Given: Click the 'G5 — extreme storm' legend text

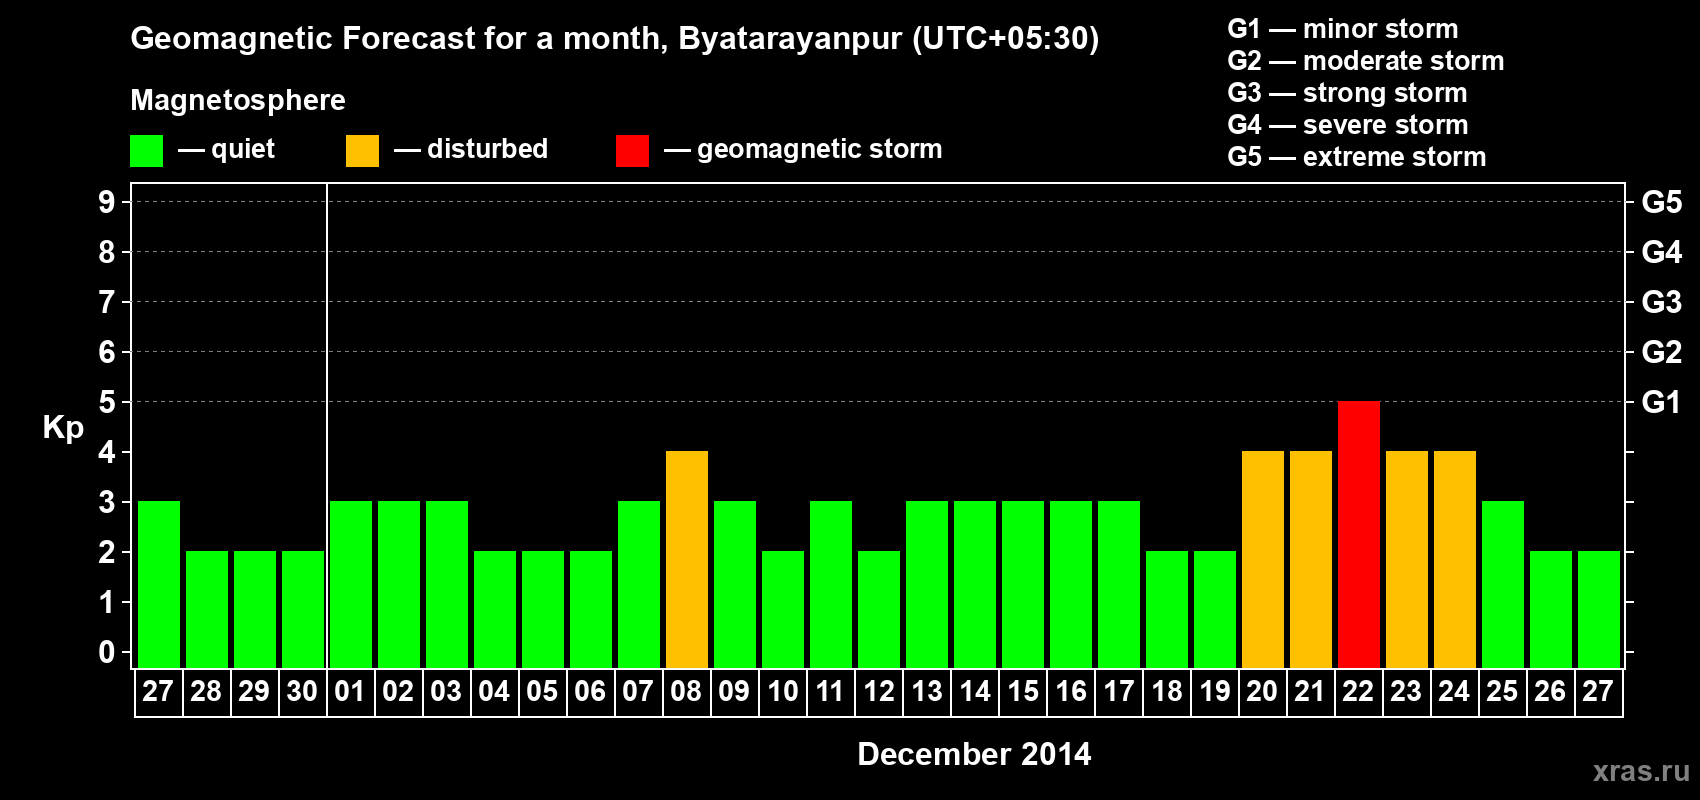Looking at the screenshot, I should coord(1357,157).
